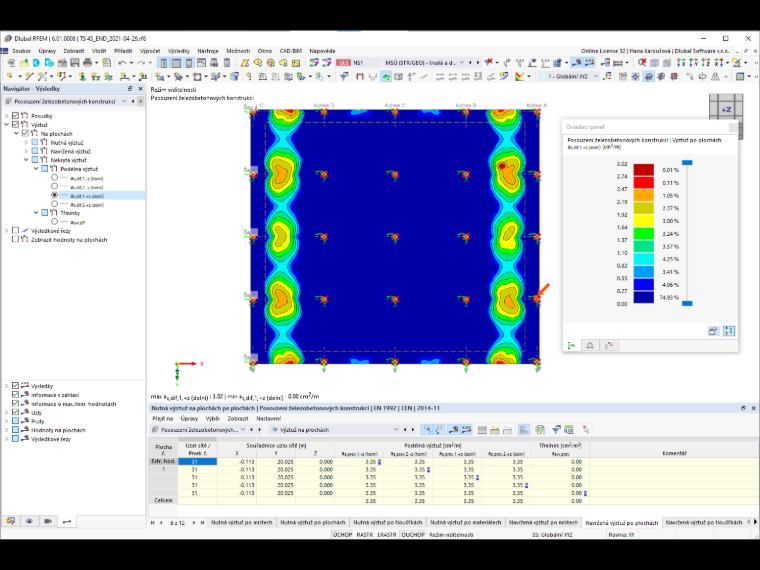The width and height of the screenshot is (760, 570).
Task: Click the yellow 3.00 % color swatch
Action: (x=644, y=221)
